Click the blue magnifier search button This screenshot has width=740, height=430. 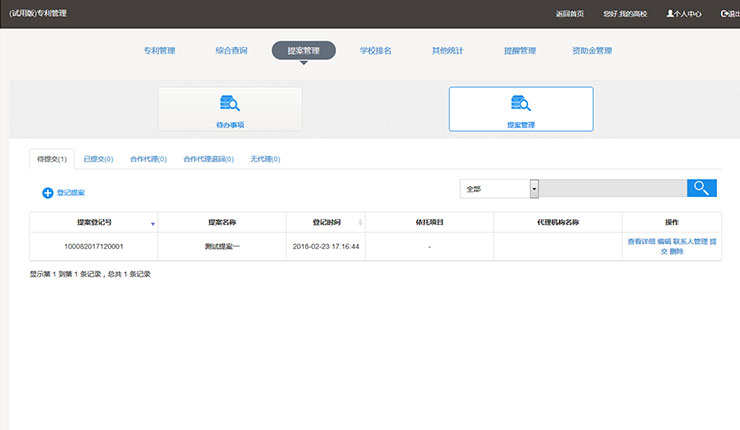701,188
